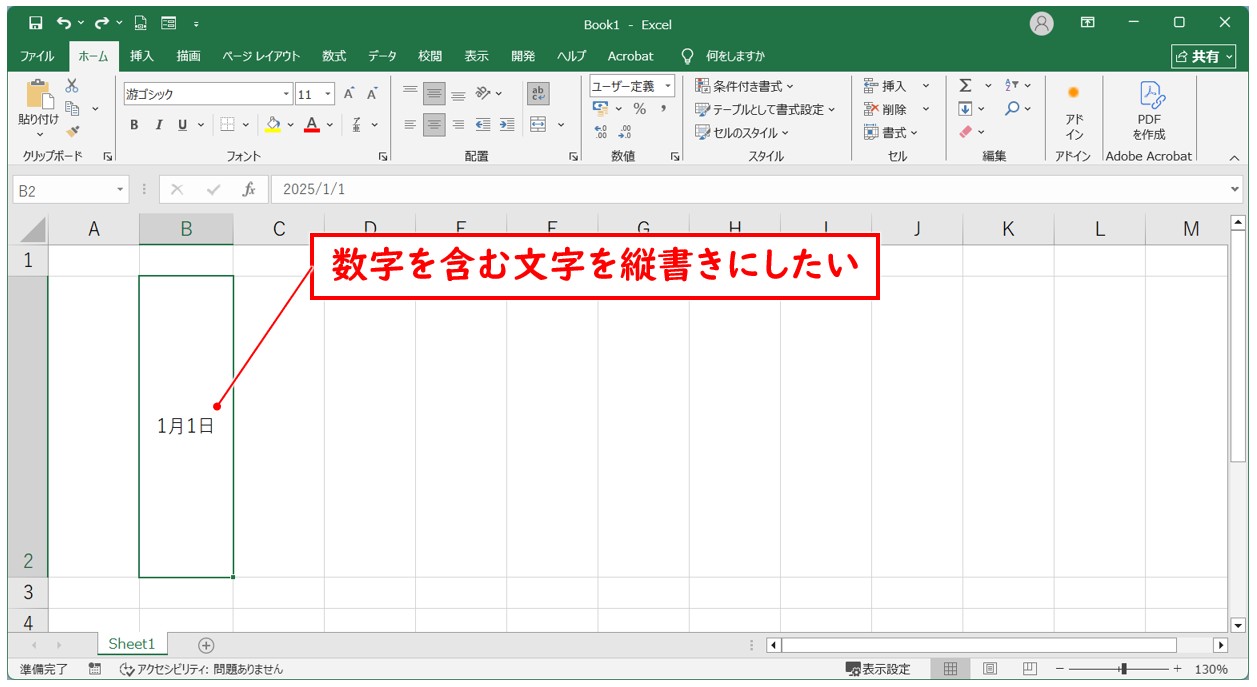Toggle Italic formatting
The width and height of the screenshot is (1257, 687).
(x=158, y=125)
